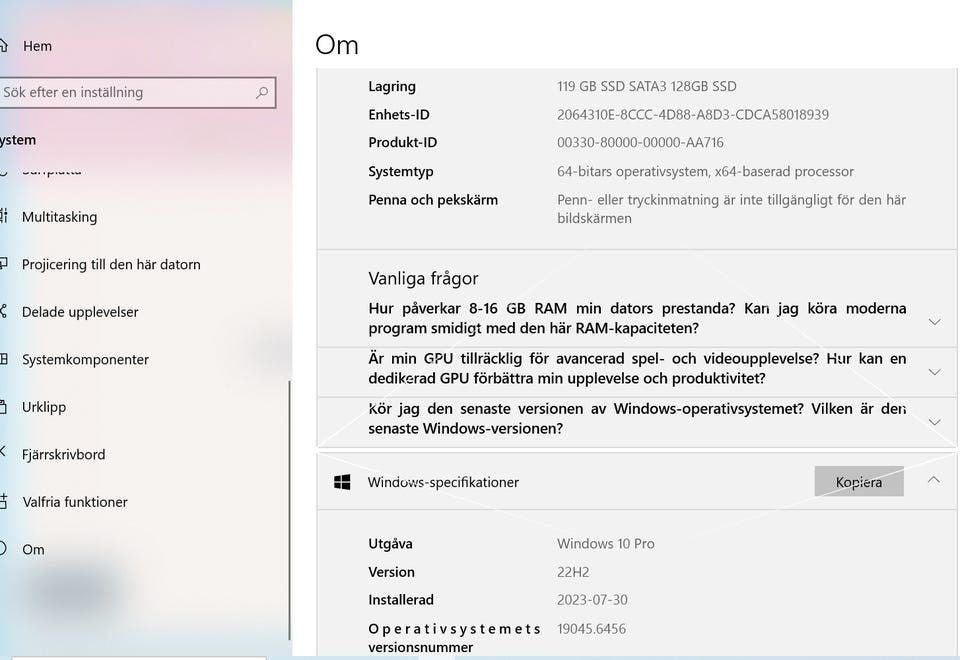Select the Systemkomponenter icon
The height and width of the screenshot is (660, 960).
tap(4, 359)
